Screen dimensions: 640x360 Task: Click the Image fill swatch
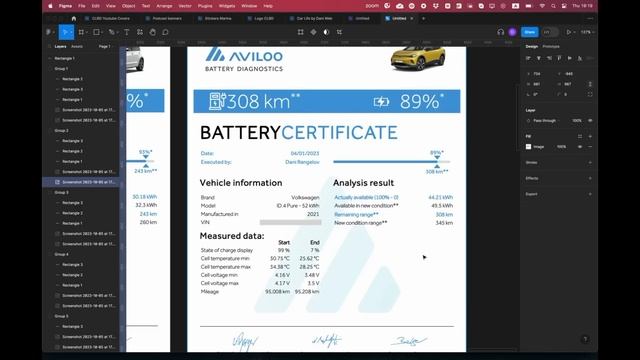tap(529, 147)
